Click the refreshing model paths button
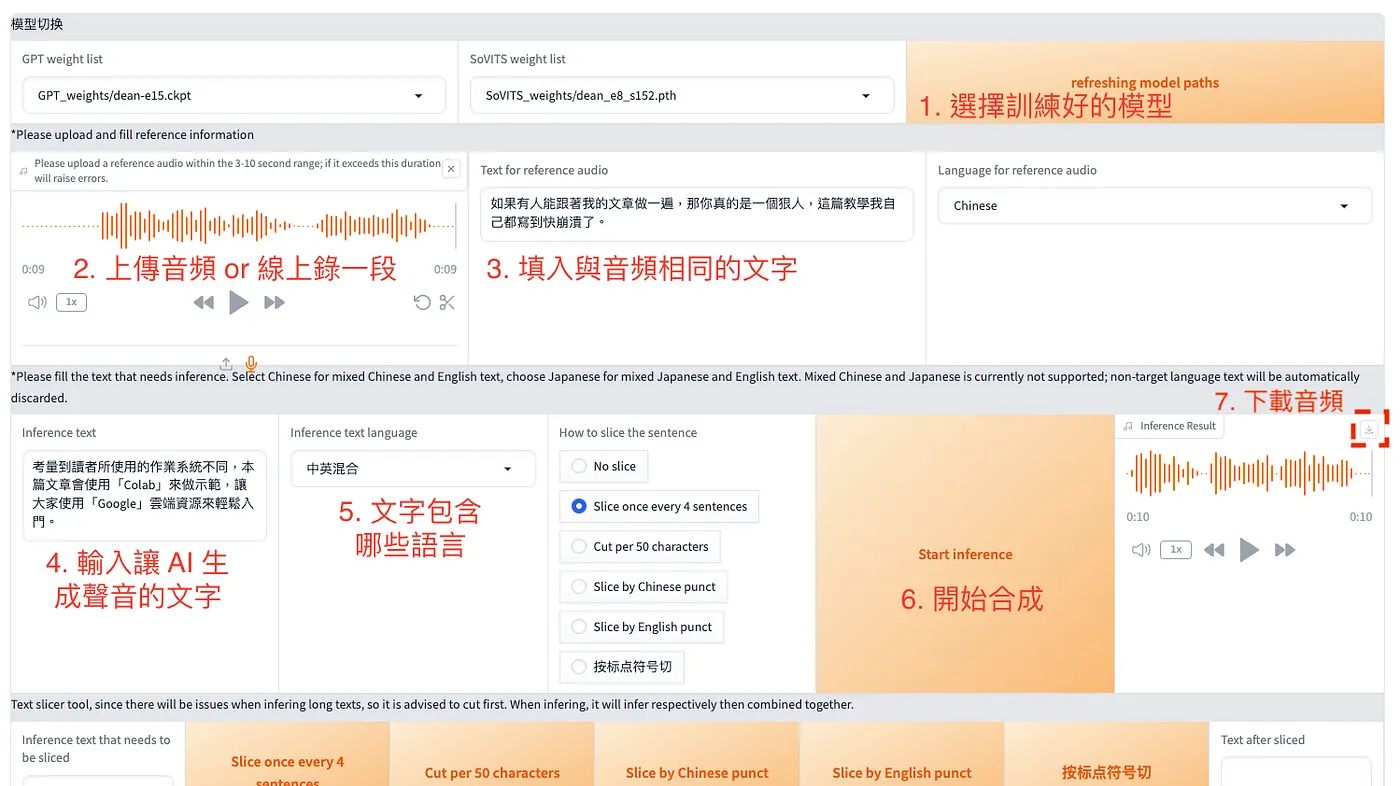The height and width of the screenshot is (786, 1400). point(1145,83)
